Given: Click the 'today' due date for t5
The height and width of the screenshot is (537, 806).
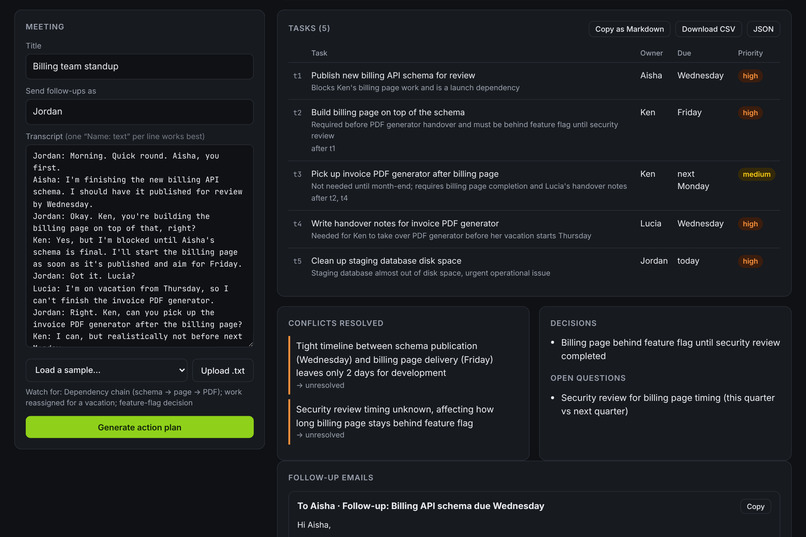Looking at the screenshot, I should coord(688,261).
